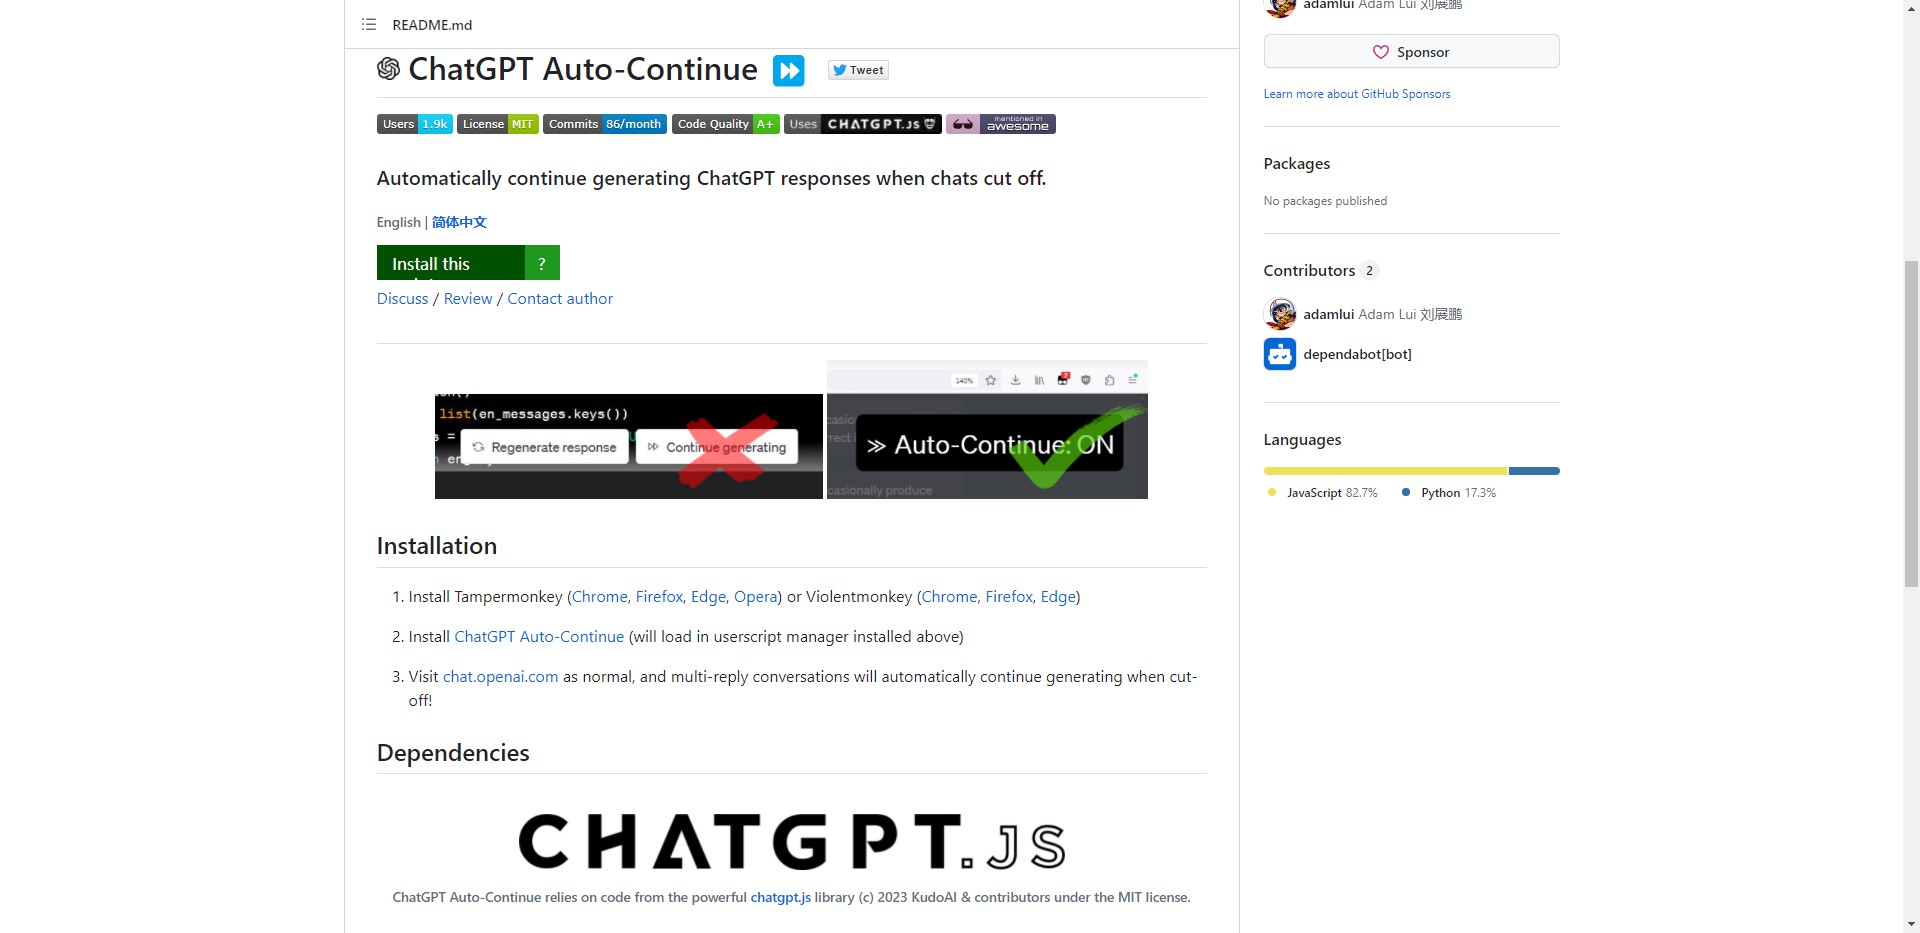
Task: Open adamlui's avatar in Contributors
Action: tap(1280, 314)
